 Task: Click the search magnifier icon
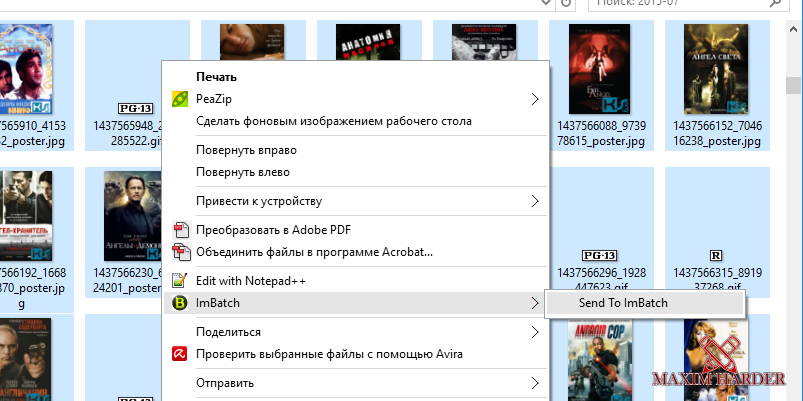click(774, 3)
